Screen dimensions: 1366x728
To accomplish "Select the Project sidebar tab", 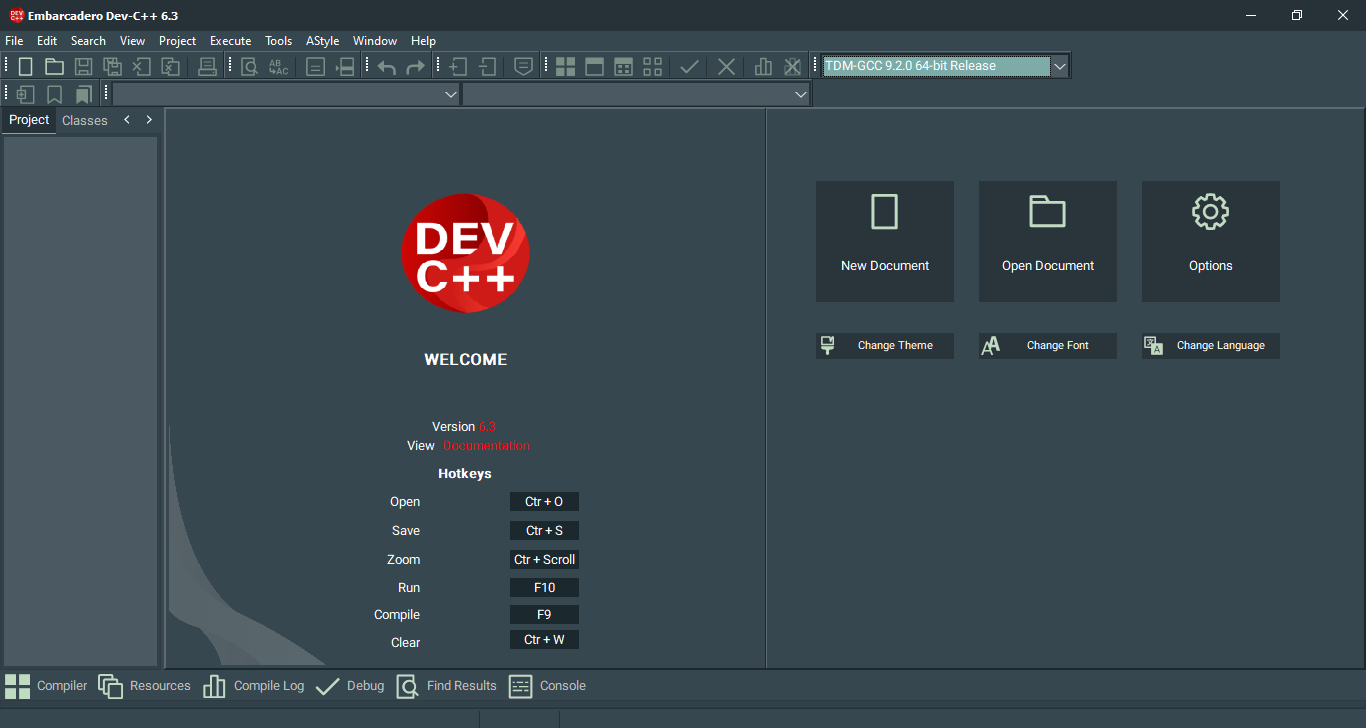I will click(x=29, y=120).
